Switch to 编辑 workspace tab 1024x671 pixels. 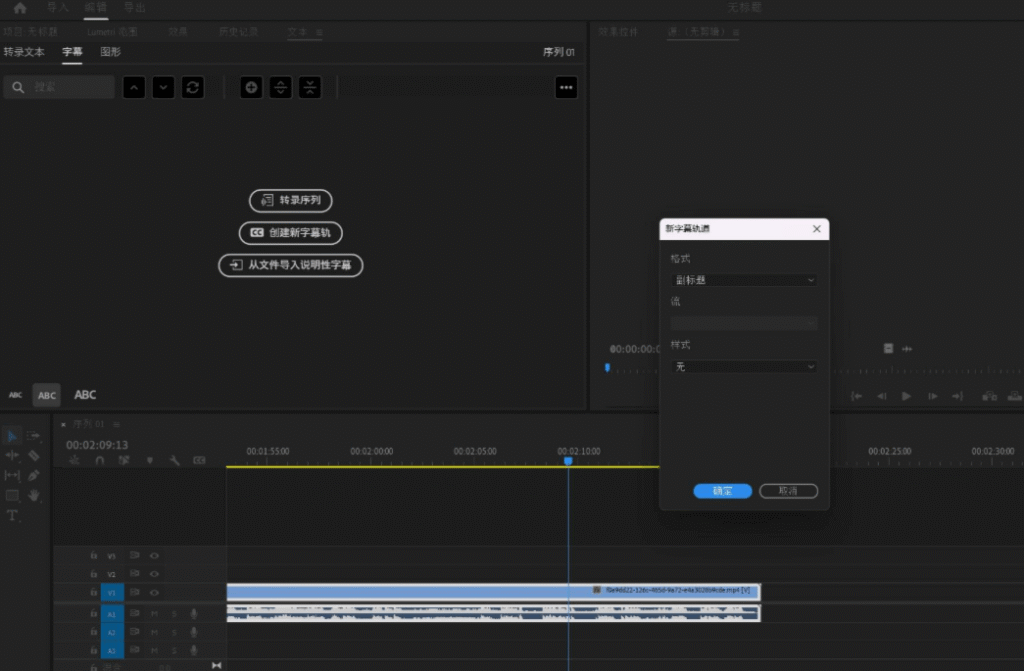click(x=95, y=8)
